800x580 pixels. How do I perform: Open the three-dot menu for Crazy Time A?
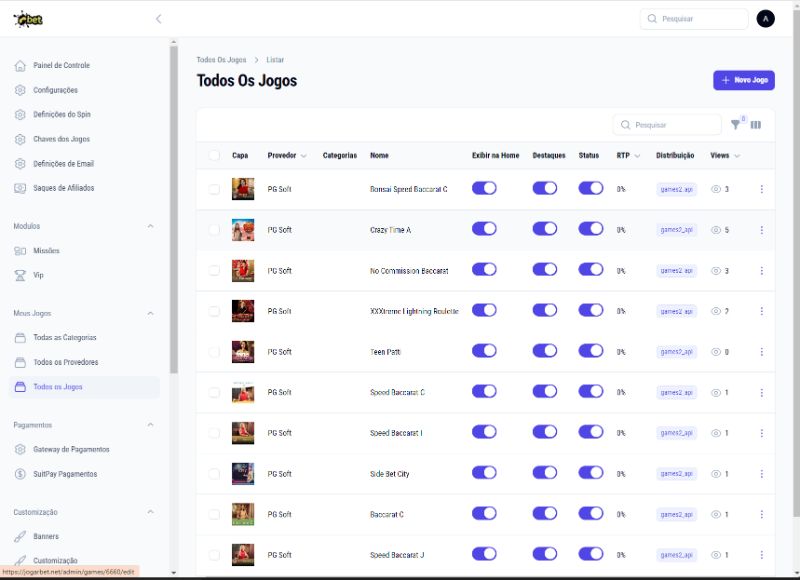point(761,230)
